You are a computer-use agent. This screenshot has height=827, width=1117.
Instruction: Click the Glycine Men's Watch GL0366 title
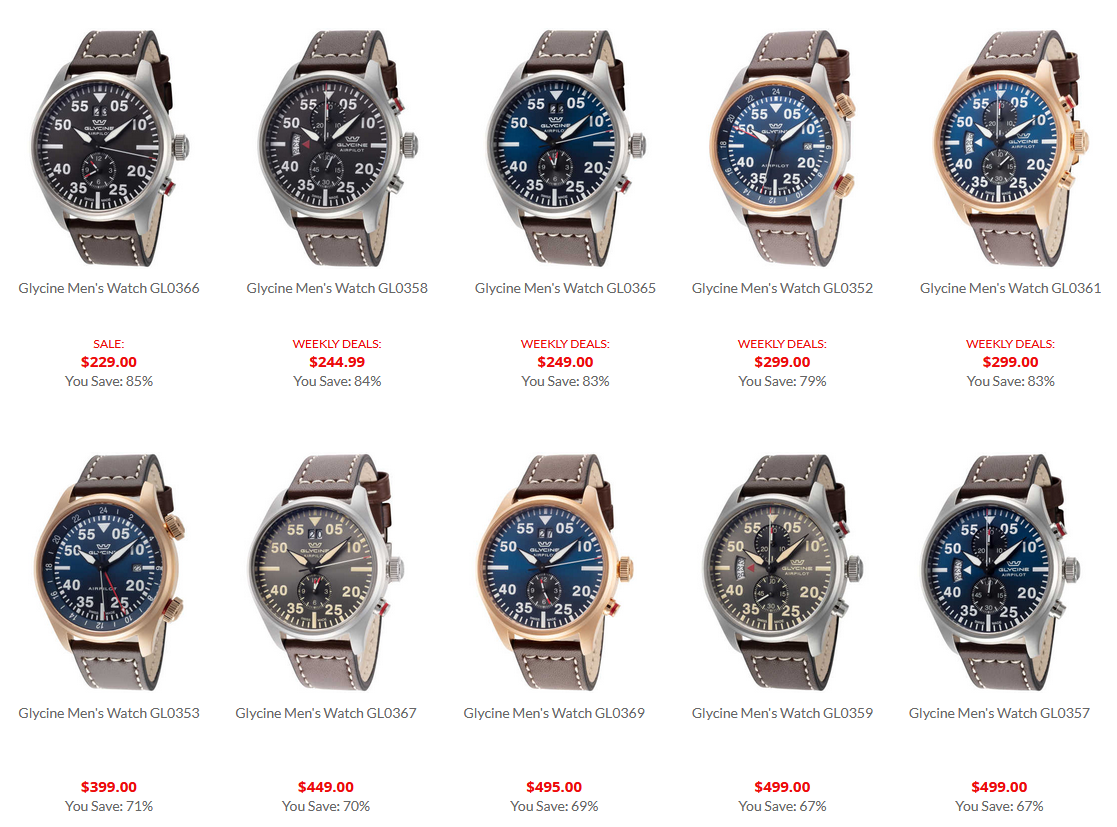pos(109,288)
